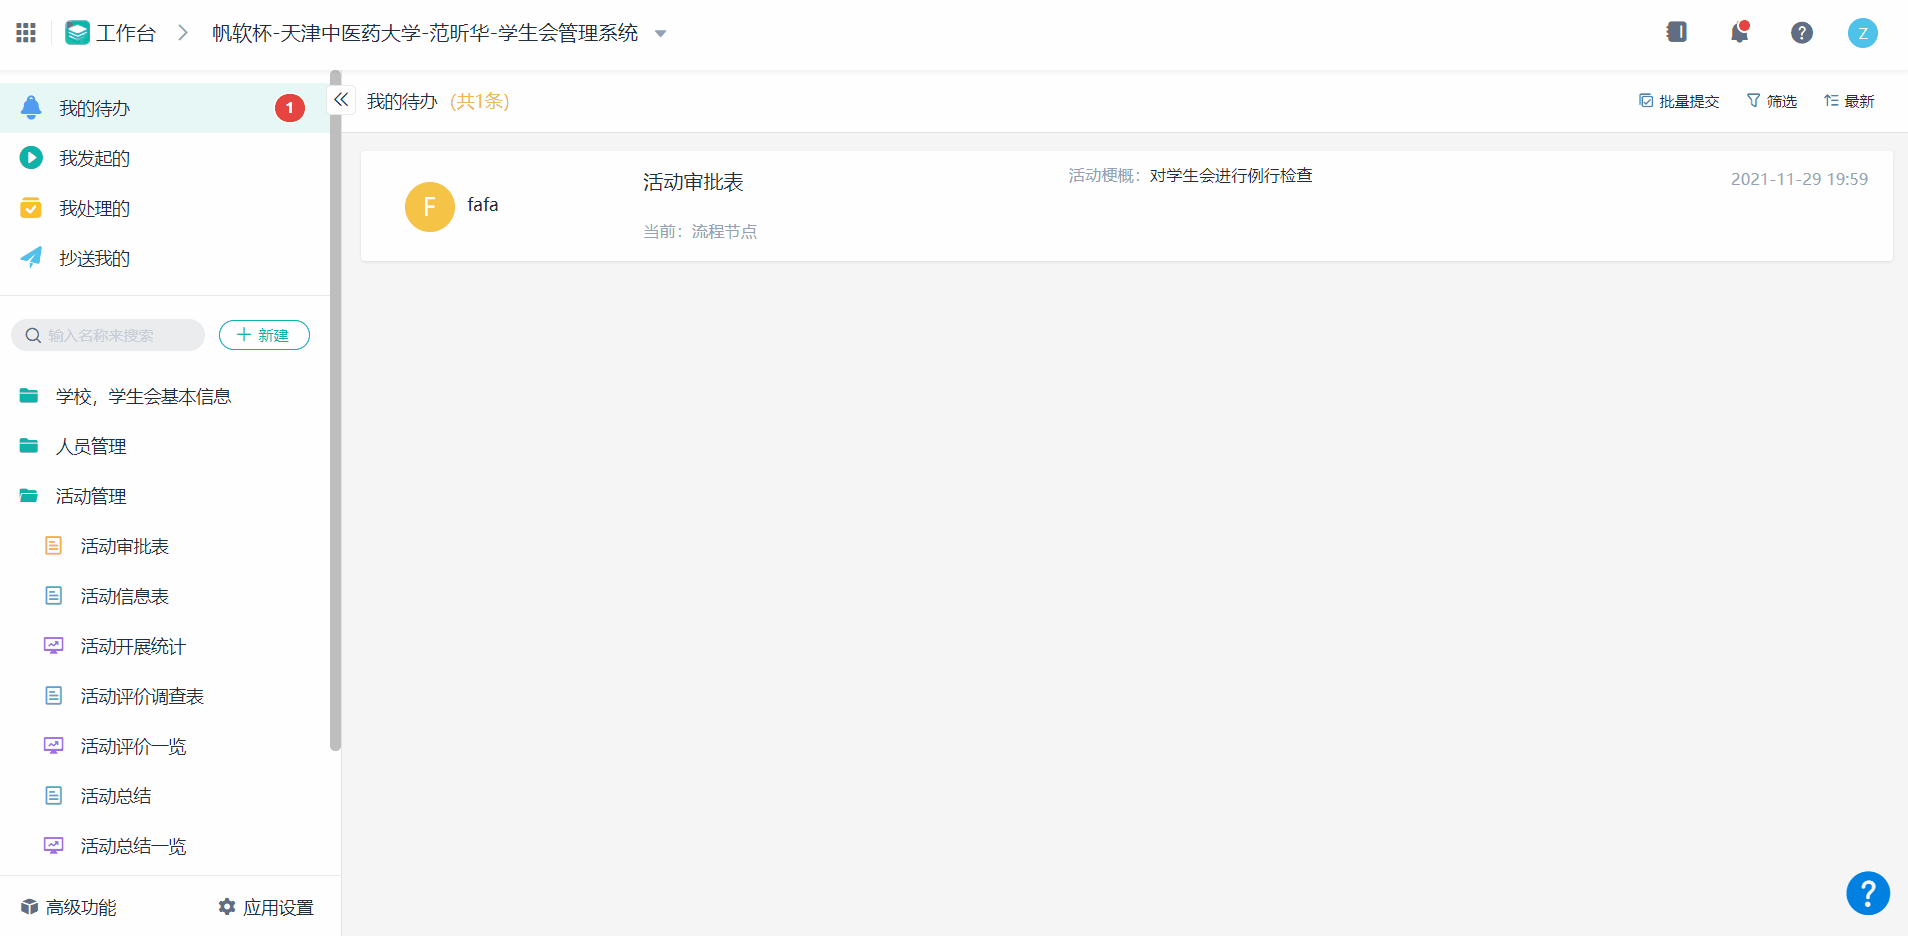The height and width of the screenshot is (936, 1908).
Task: Open the help question mark icon in header
Action: point(1801,33)
